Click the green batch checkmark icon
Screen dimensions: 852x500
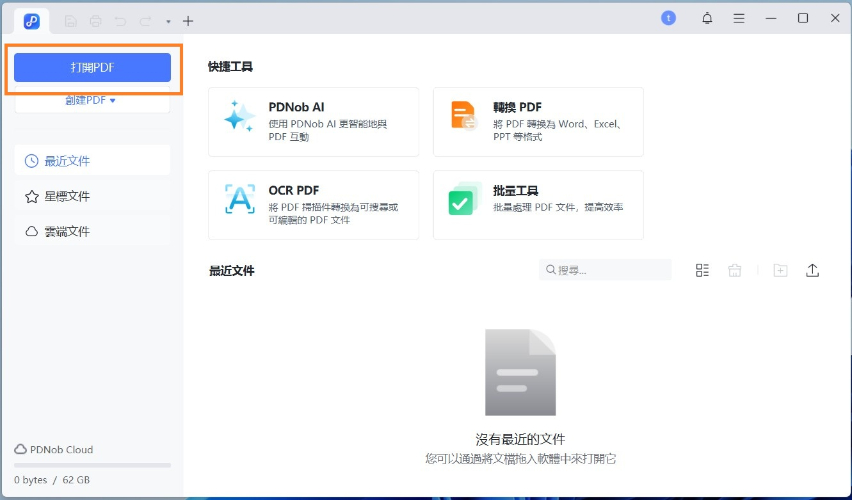click(x=465, y=199)
